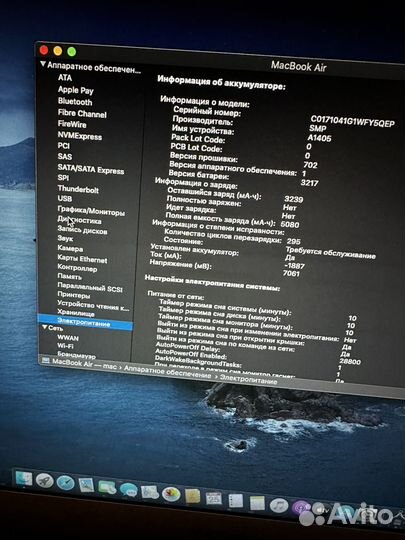Click serial number C0171041G1WFY5QEP

click(352, 122)
